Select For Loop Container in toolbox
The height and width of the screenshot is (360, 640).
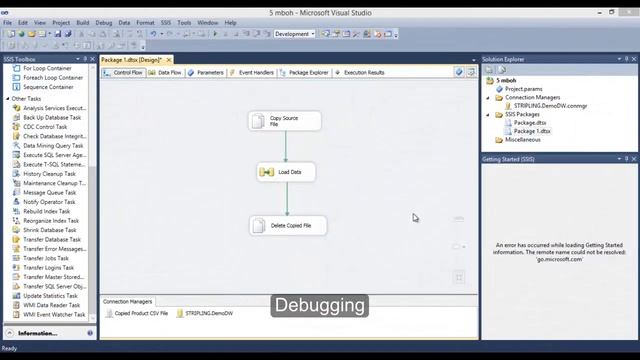pyautogui.click(x=47, y=68)
